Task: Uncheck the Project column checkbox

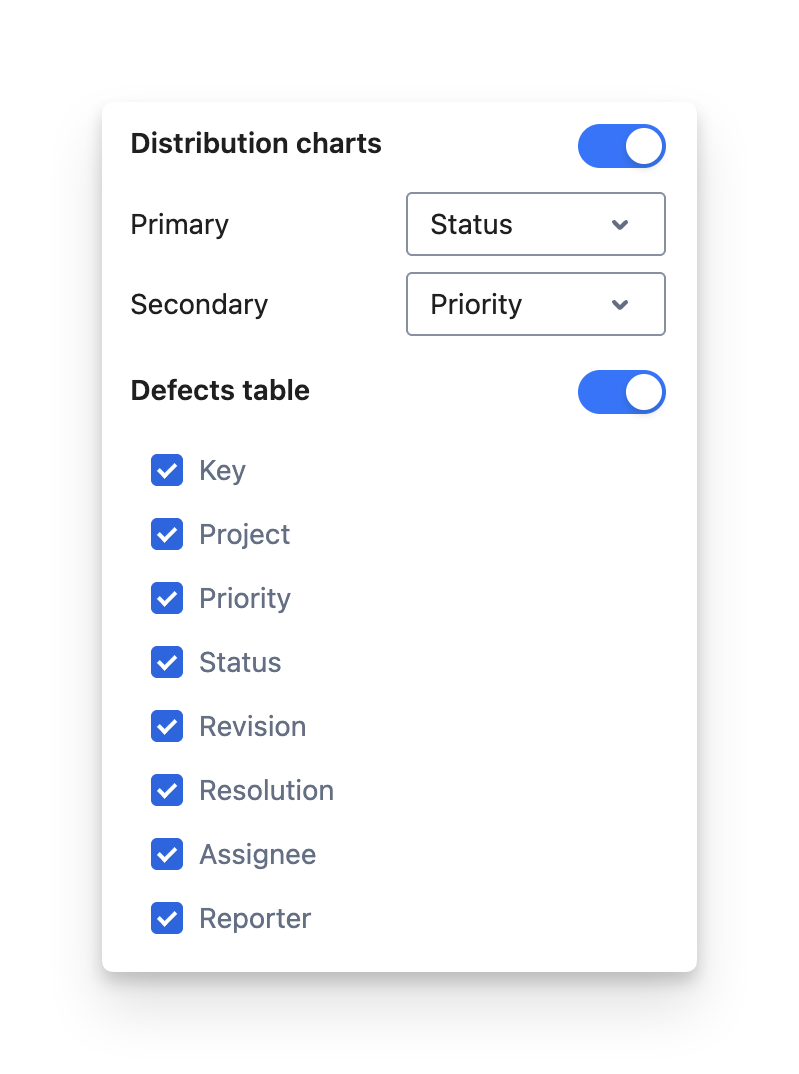Action: pyautogui.click(x=167, y=534)
